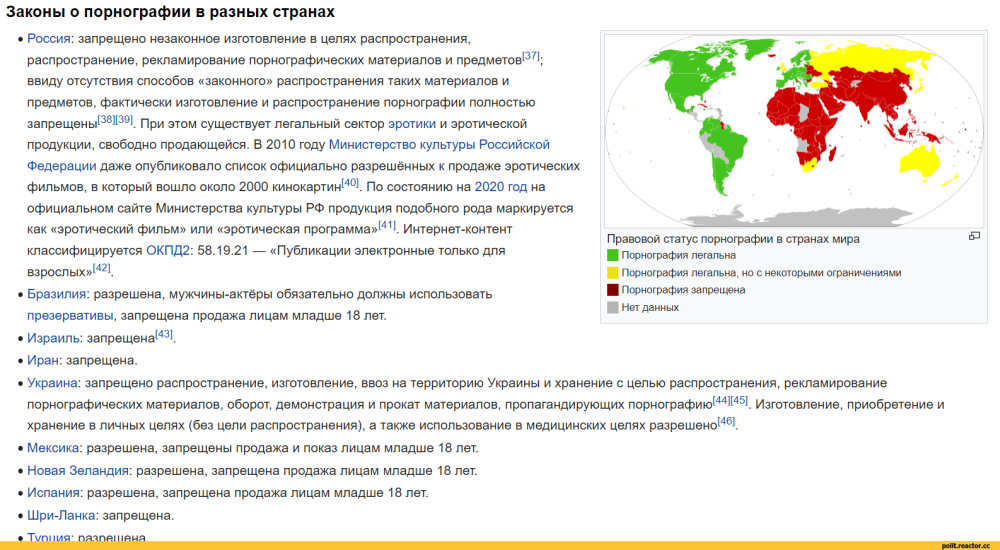Screen dimensions: 1000x550
Task: Open citation reference [44]
Action: pyautogui.click(x=721, y=400)
